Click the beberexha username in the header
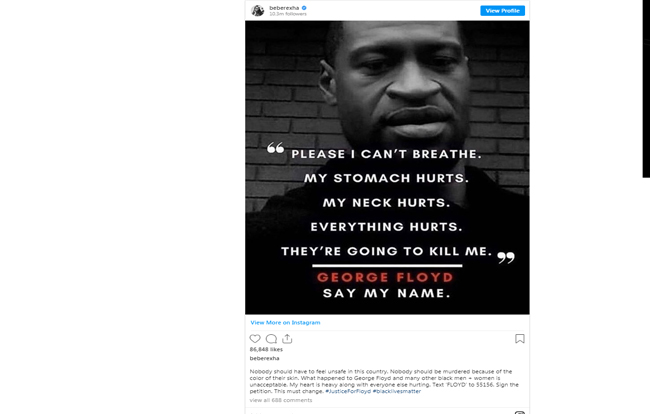 [284, 8]
